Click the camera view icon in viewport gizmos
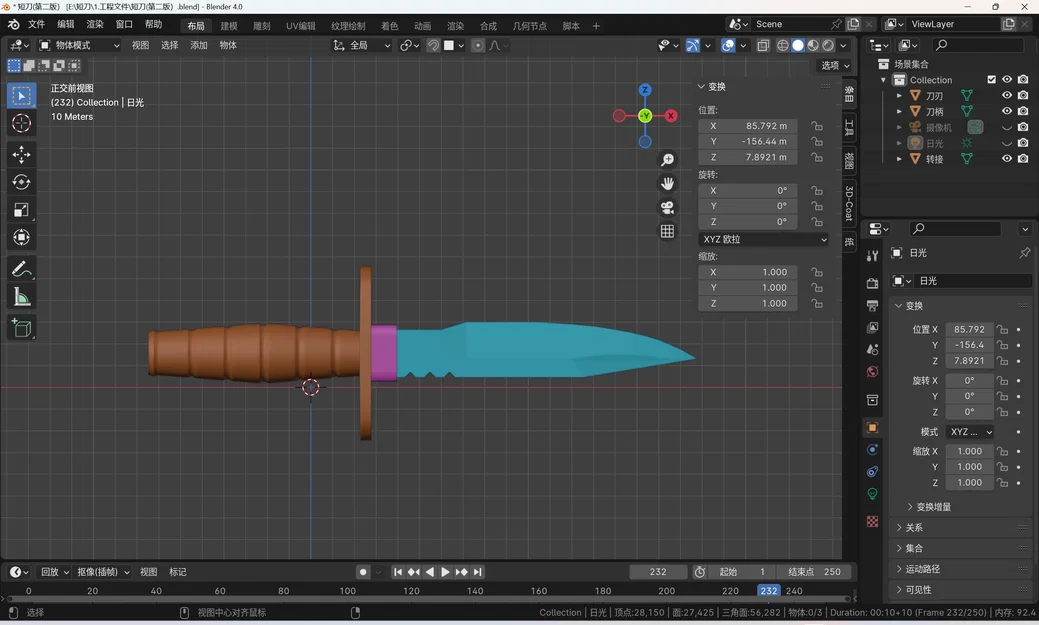This screenshot has width=1039, height=625. (668, 208)
